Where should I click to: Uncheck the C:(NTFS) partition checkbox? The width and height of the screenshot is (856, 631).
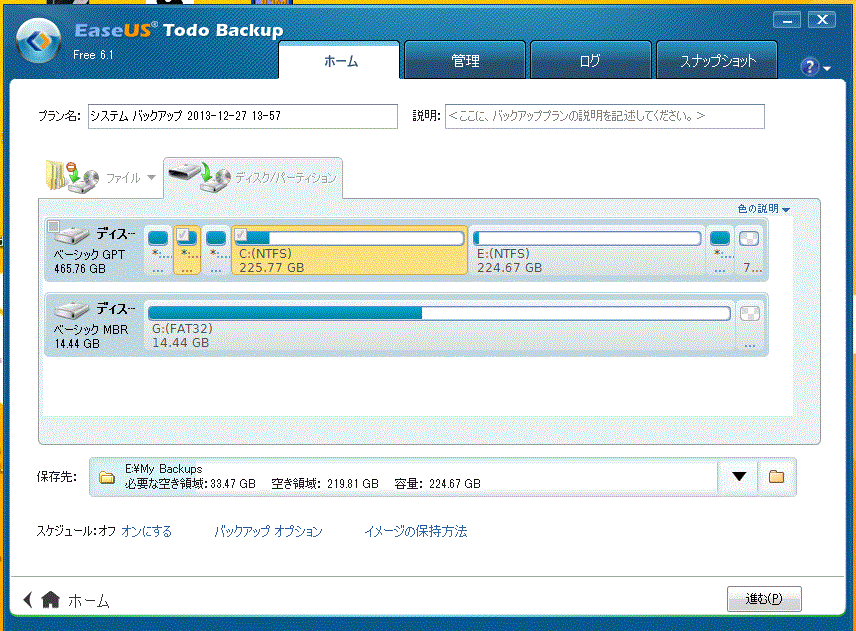point(241,235)
